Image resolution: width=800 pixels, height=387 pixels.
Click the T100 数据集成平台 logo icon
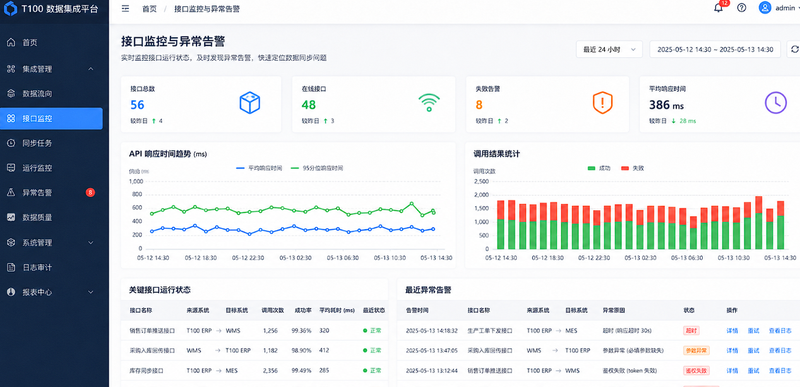click(x=10, y=9)
